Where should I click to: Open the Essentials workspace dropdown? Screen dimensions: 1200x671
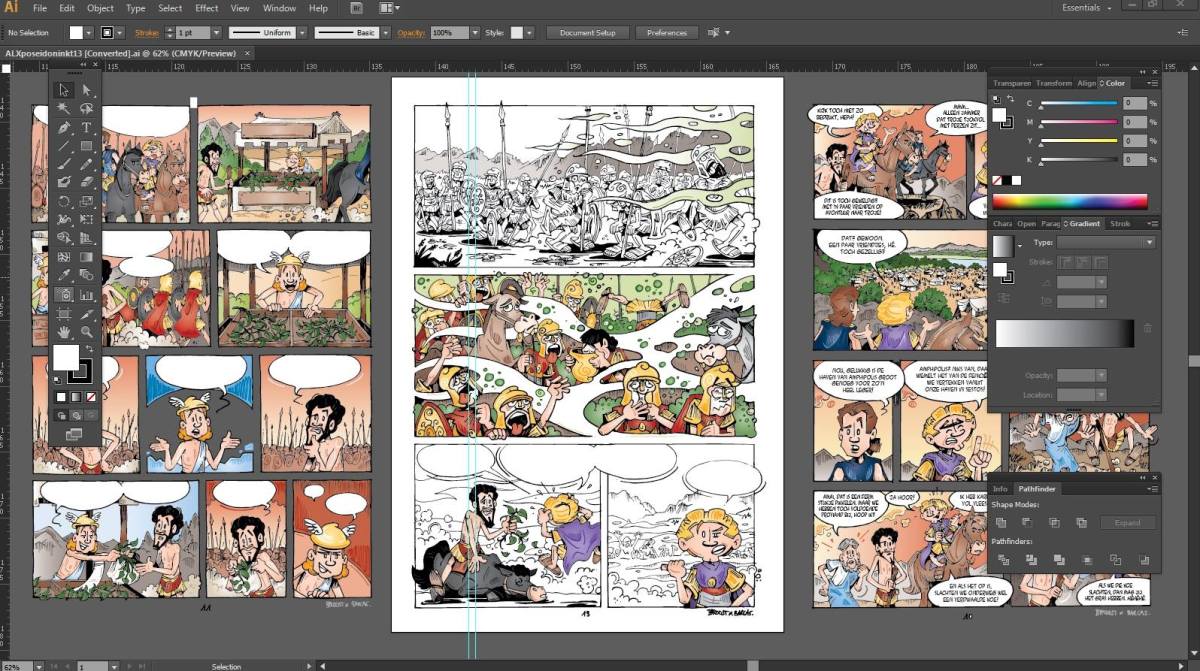point(1086,8)
